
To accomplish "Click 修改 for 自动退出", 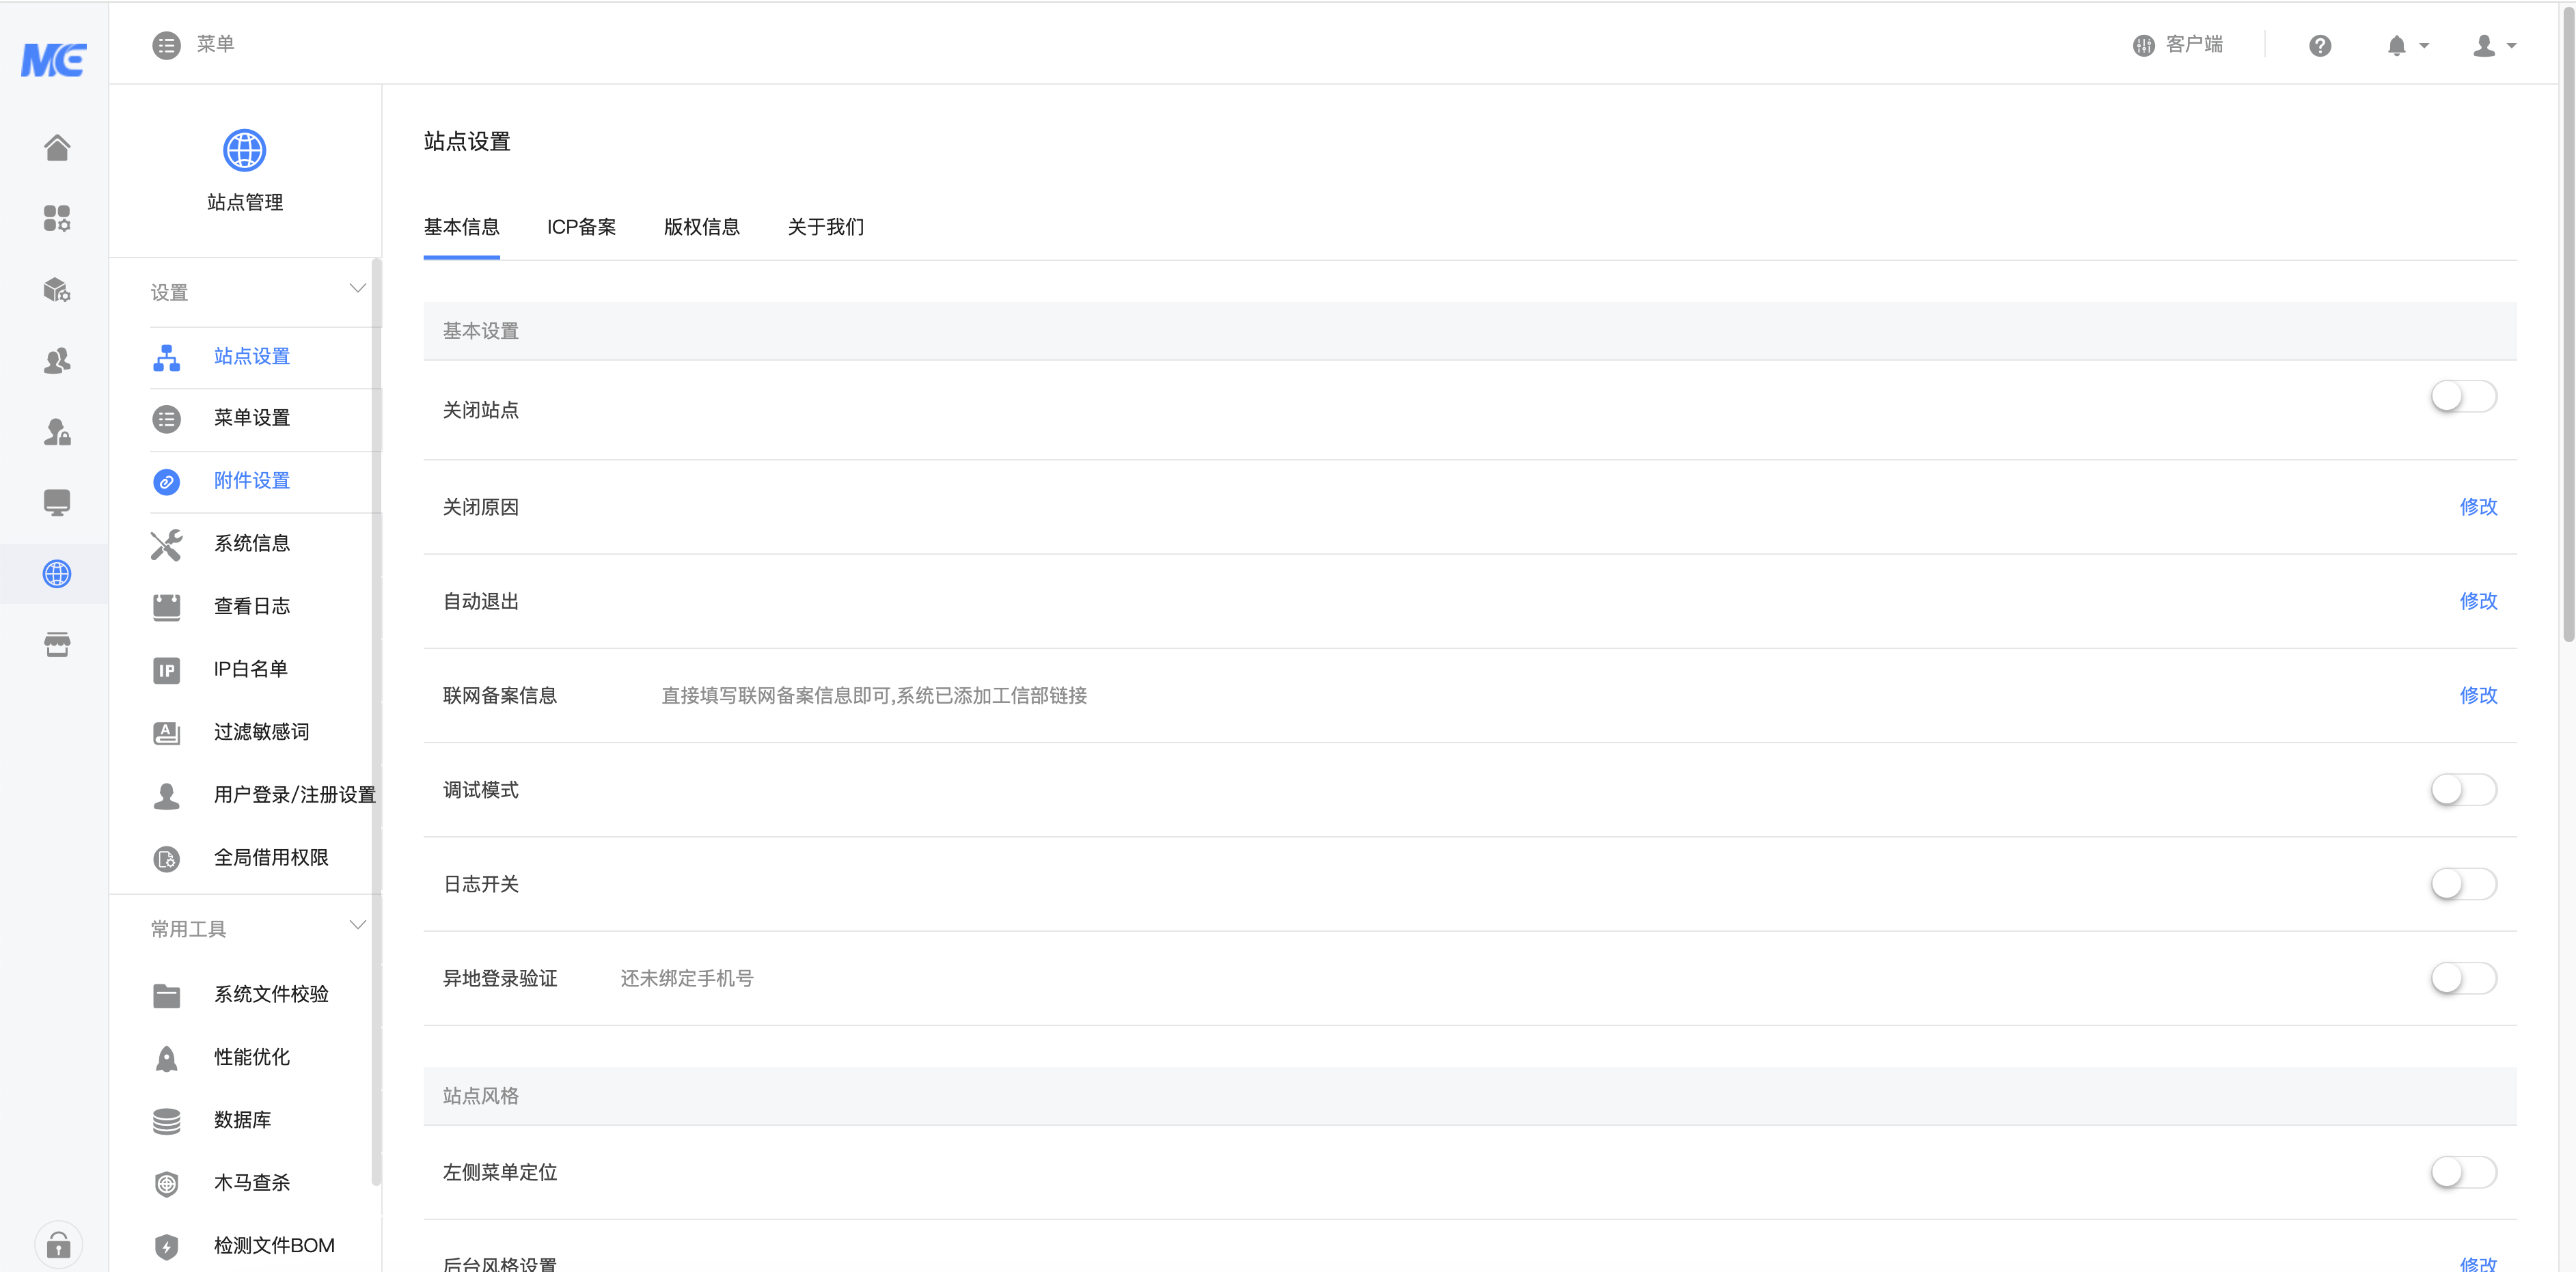I will point(2478,601).
